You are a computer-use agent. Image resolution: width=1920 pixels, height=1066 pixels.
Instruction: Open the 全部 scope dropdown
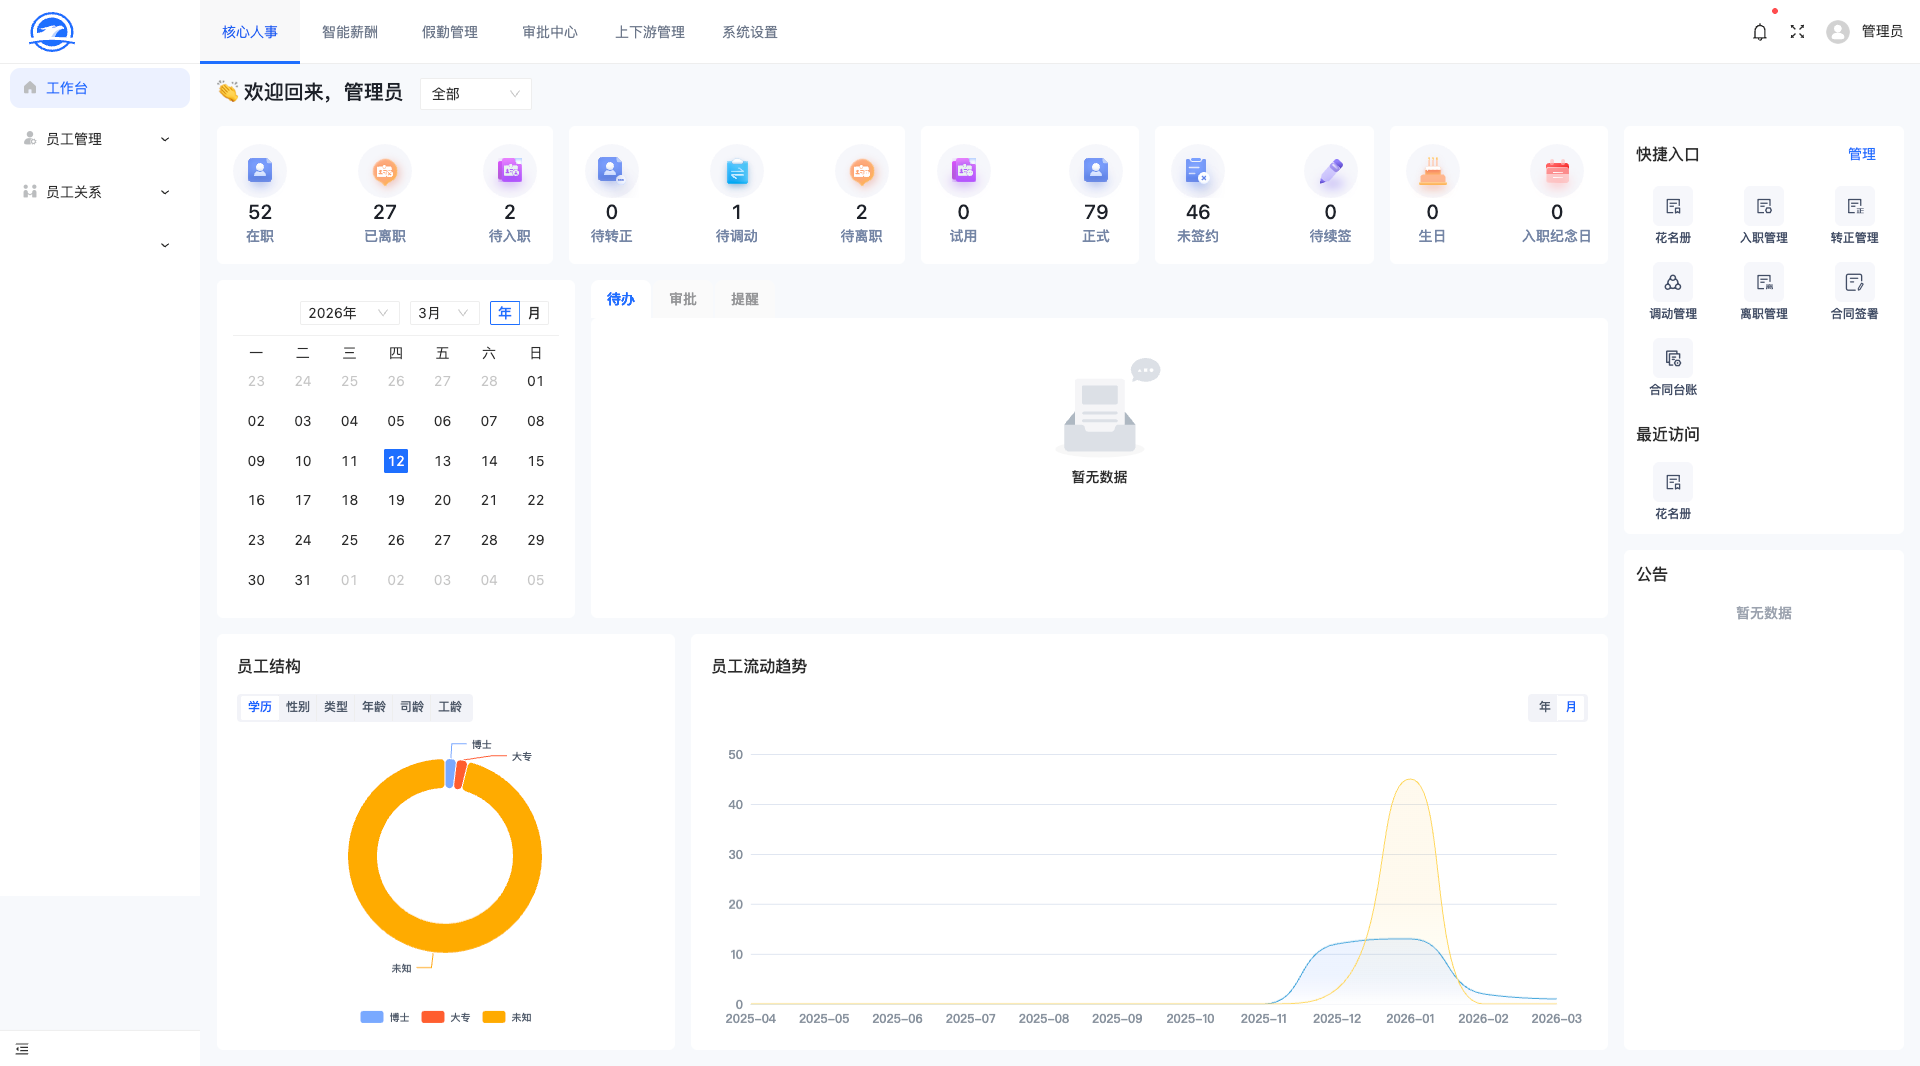[x=476, y=94]
